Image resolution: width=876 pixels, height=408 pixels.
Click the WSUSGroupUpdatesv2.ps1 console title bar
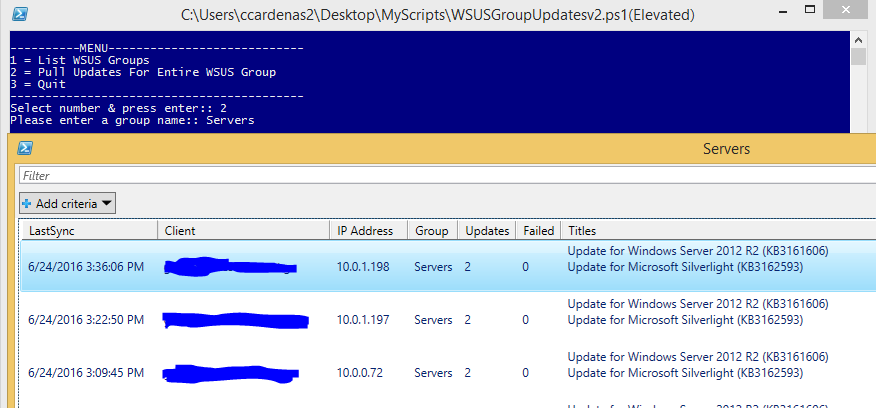(x=437, y=15)
